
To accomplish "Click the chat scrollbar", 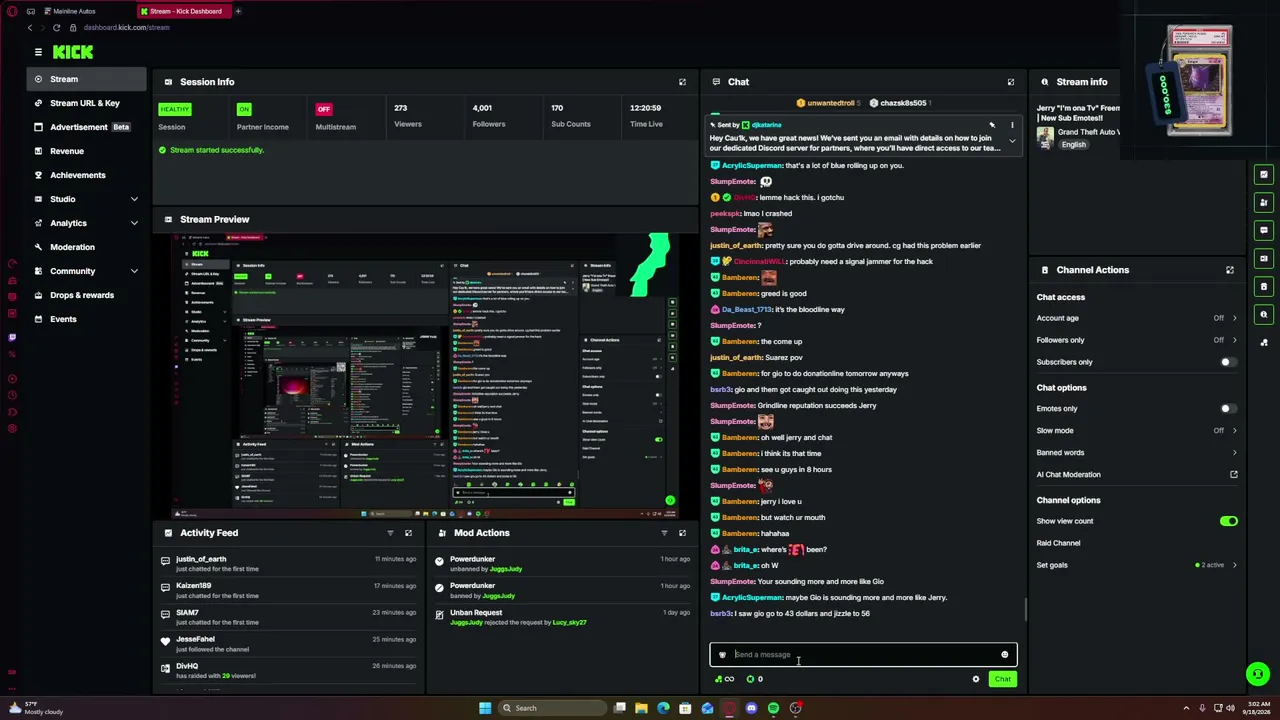I will pos(1025,608).
